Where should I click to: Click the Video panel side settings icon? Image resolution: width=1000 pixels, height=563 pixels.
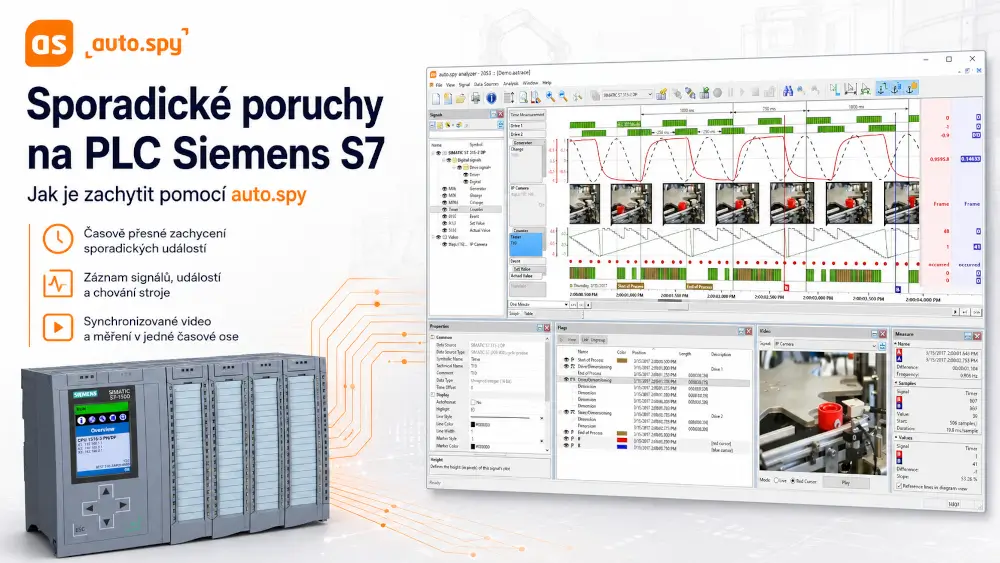pyautogui.click(x=882, y=346)
